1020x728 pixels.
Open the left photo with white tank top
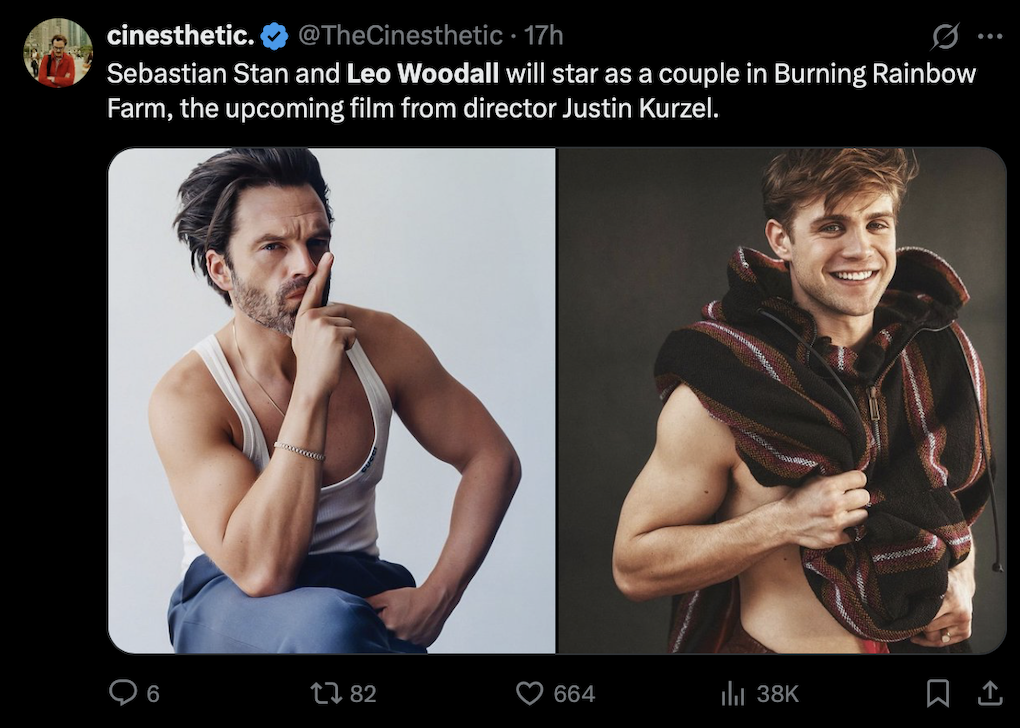pyautogui.click(x=332, y=400)
